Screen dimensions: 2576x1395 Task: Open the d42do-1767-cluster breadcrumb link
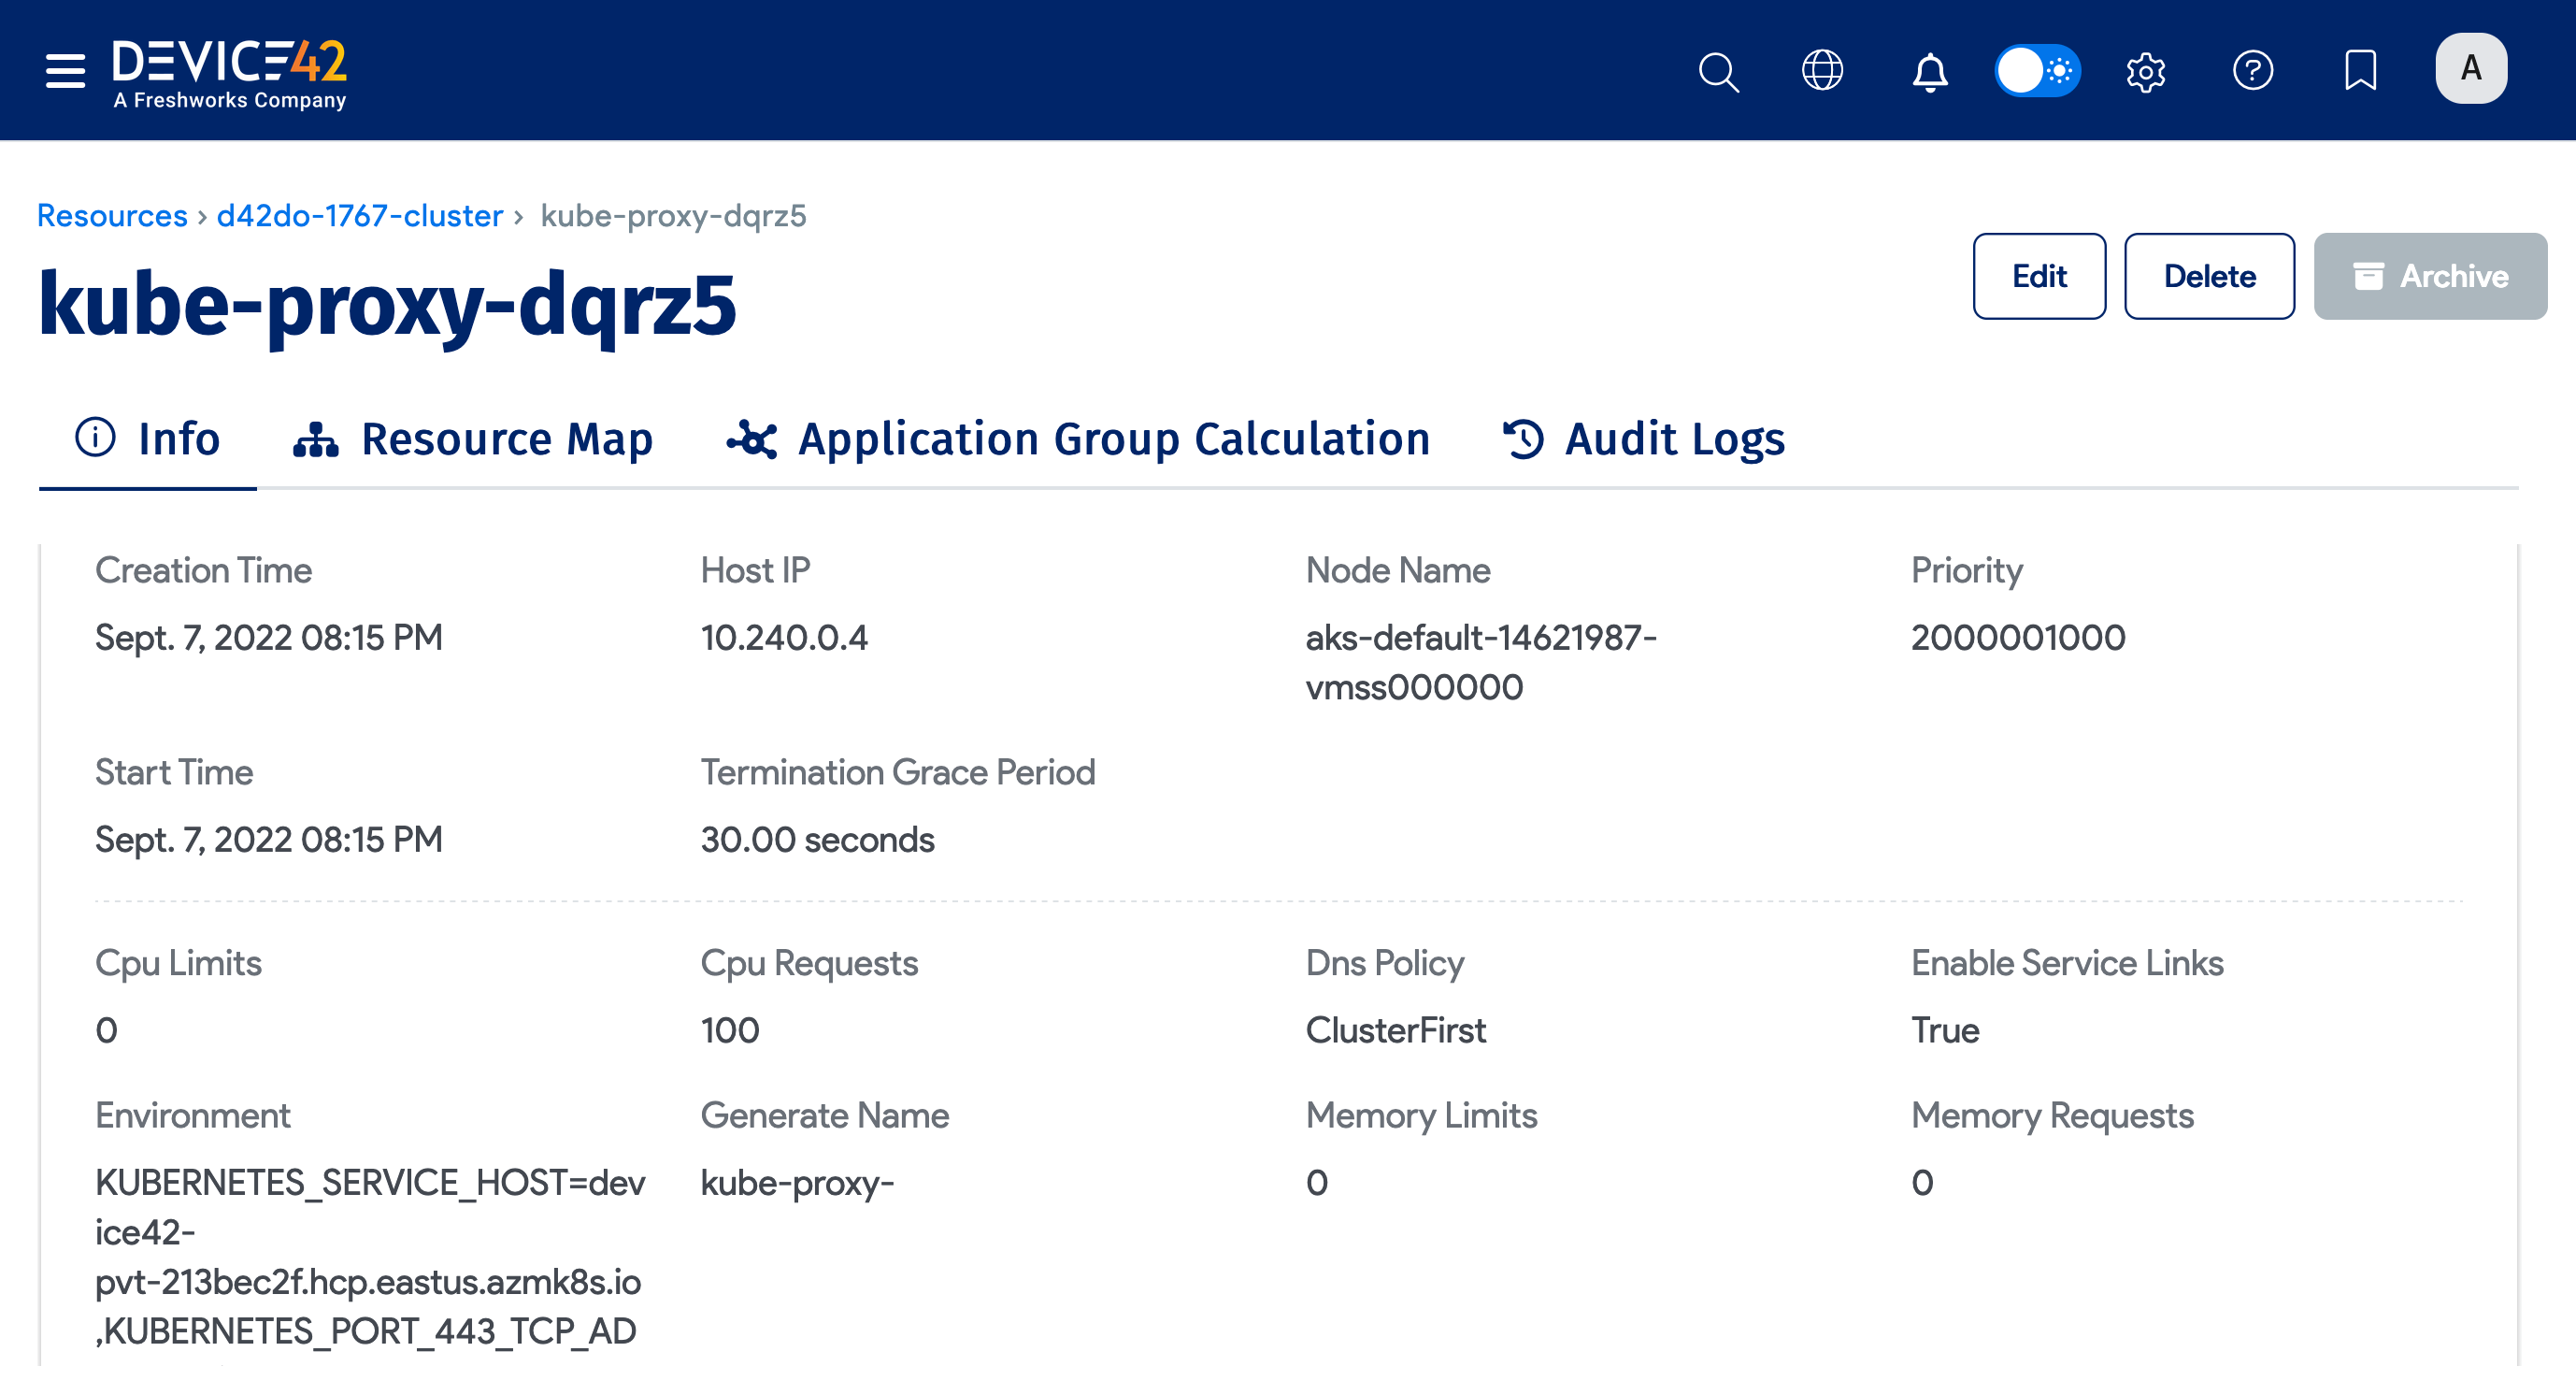[359, 215]
